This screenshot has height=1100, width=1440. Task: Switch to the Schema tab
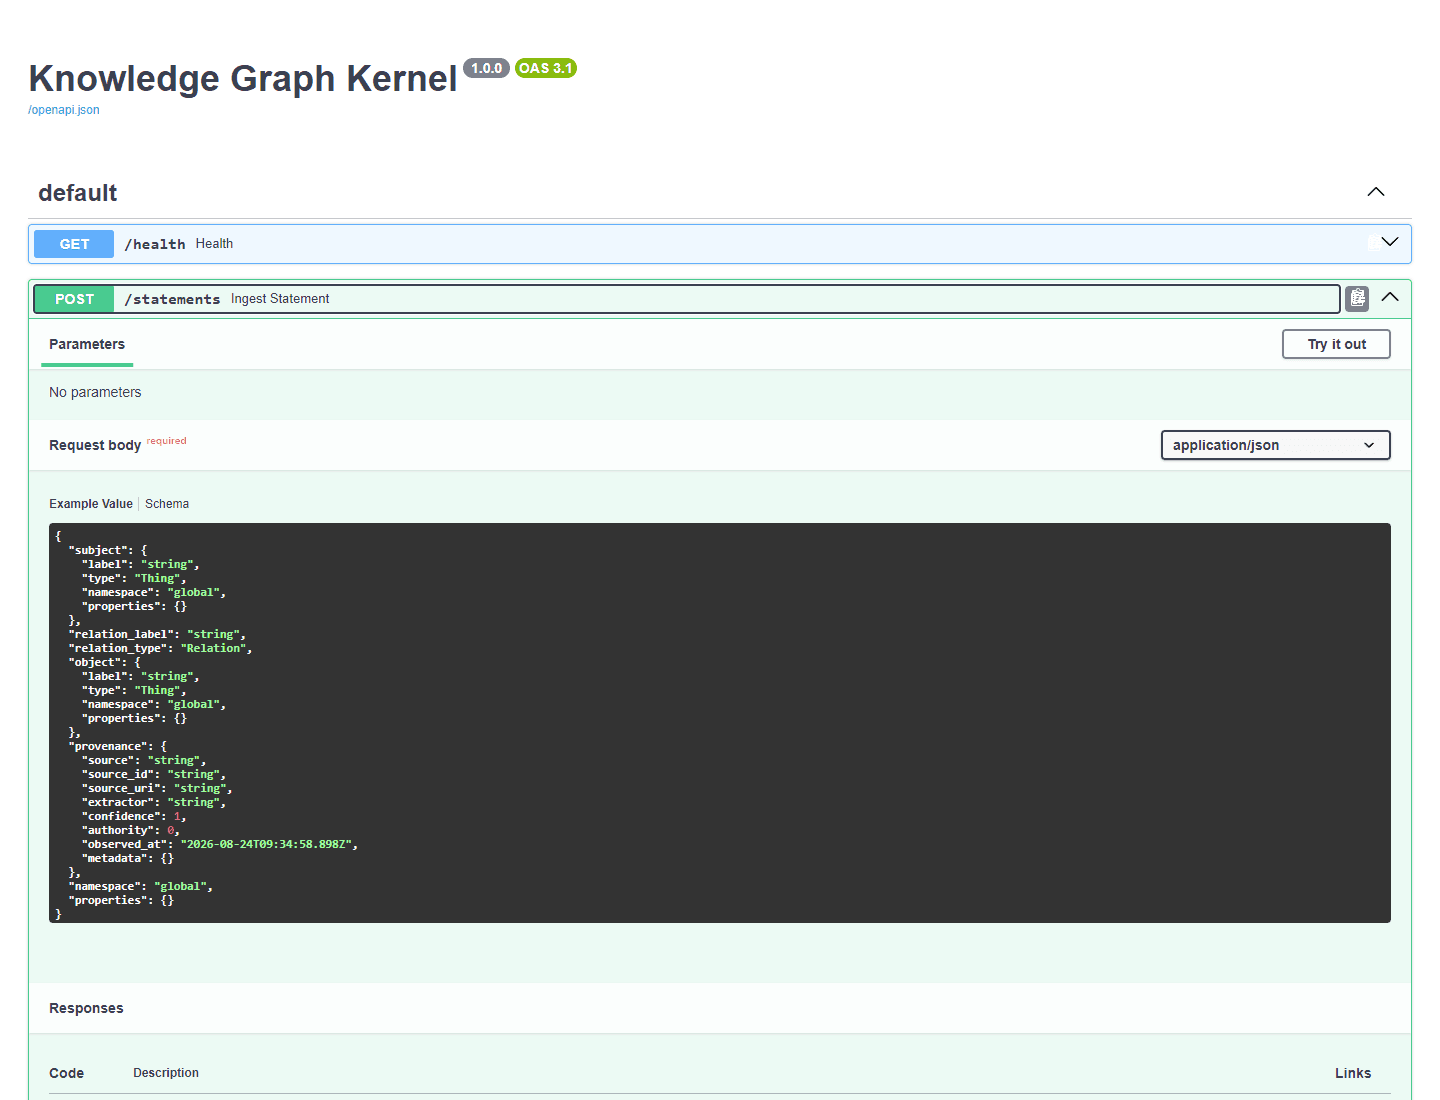pos(167,504)
